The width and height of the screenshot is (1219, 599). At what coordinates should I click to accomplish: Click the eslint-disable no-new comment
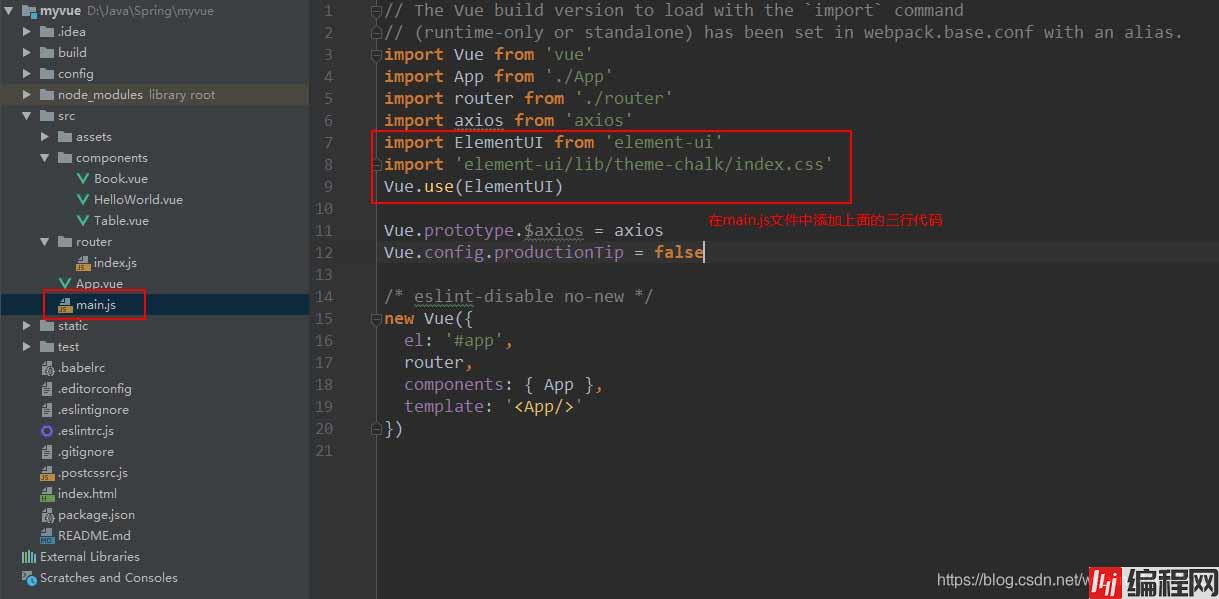(x=518, y=297)
